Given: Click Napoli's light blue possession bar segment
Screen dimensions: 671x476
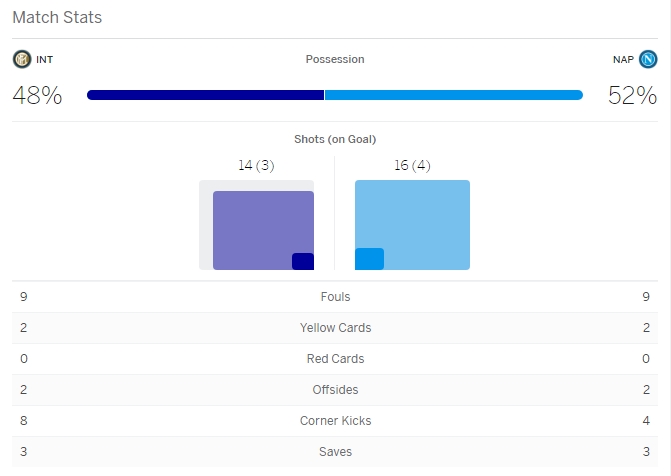Looking at the screenshot, I should pyautogui.click(x=453, y=95).
